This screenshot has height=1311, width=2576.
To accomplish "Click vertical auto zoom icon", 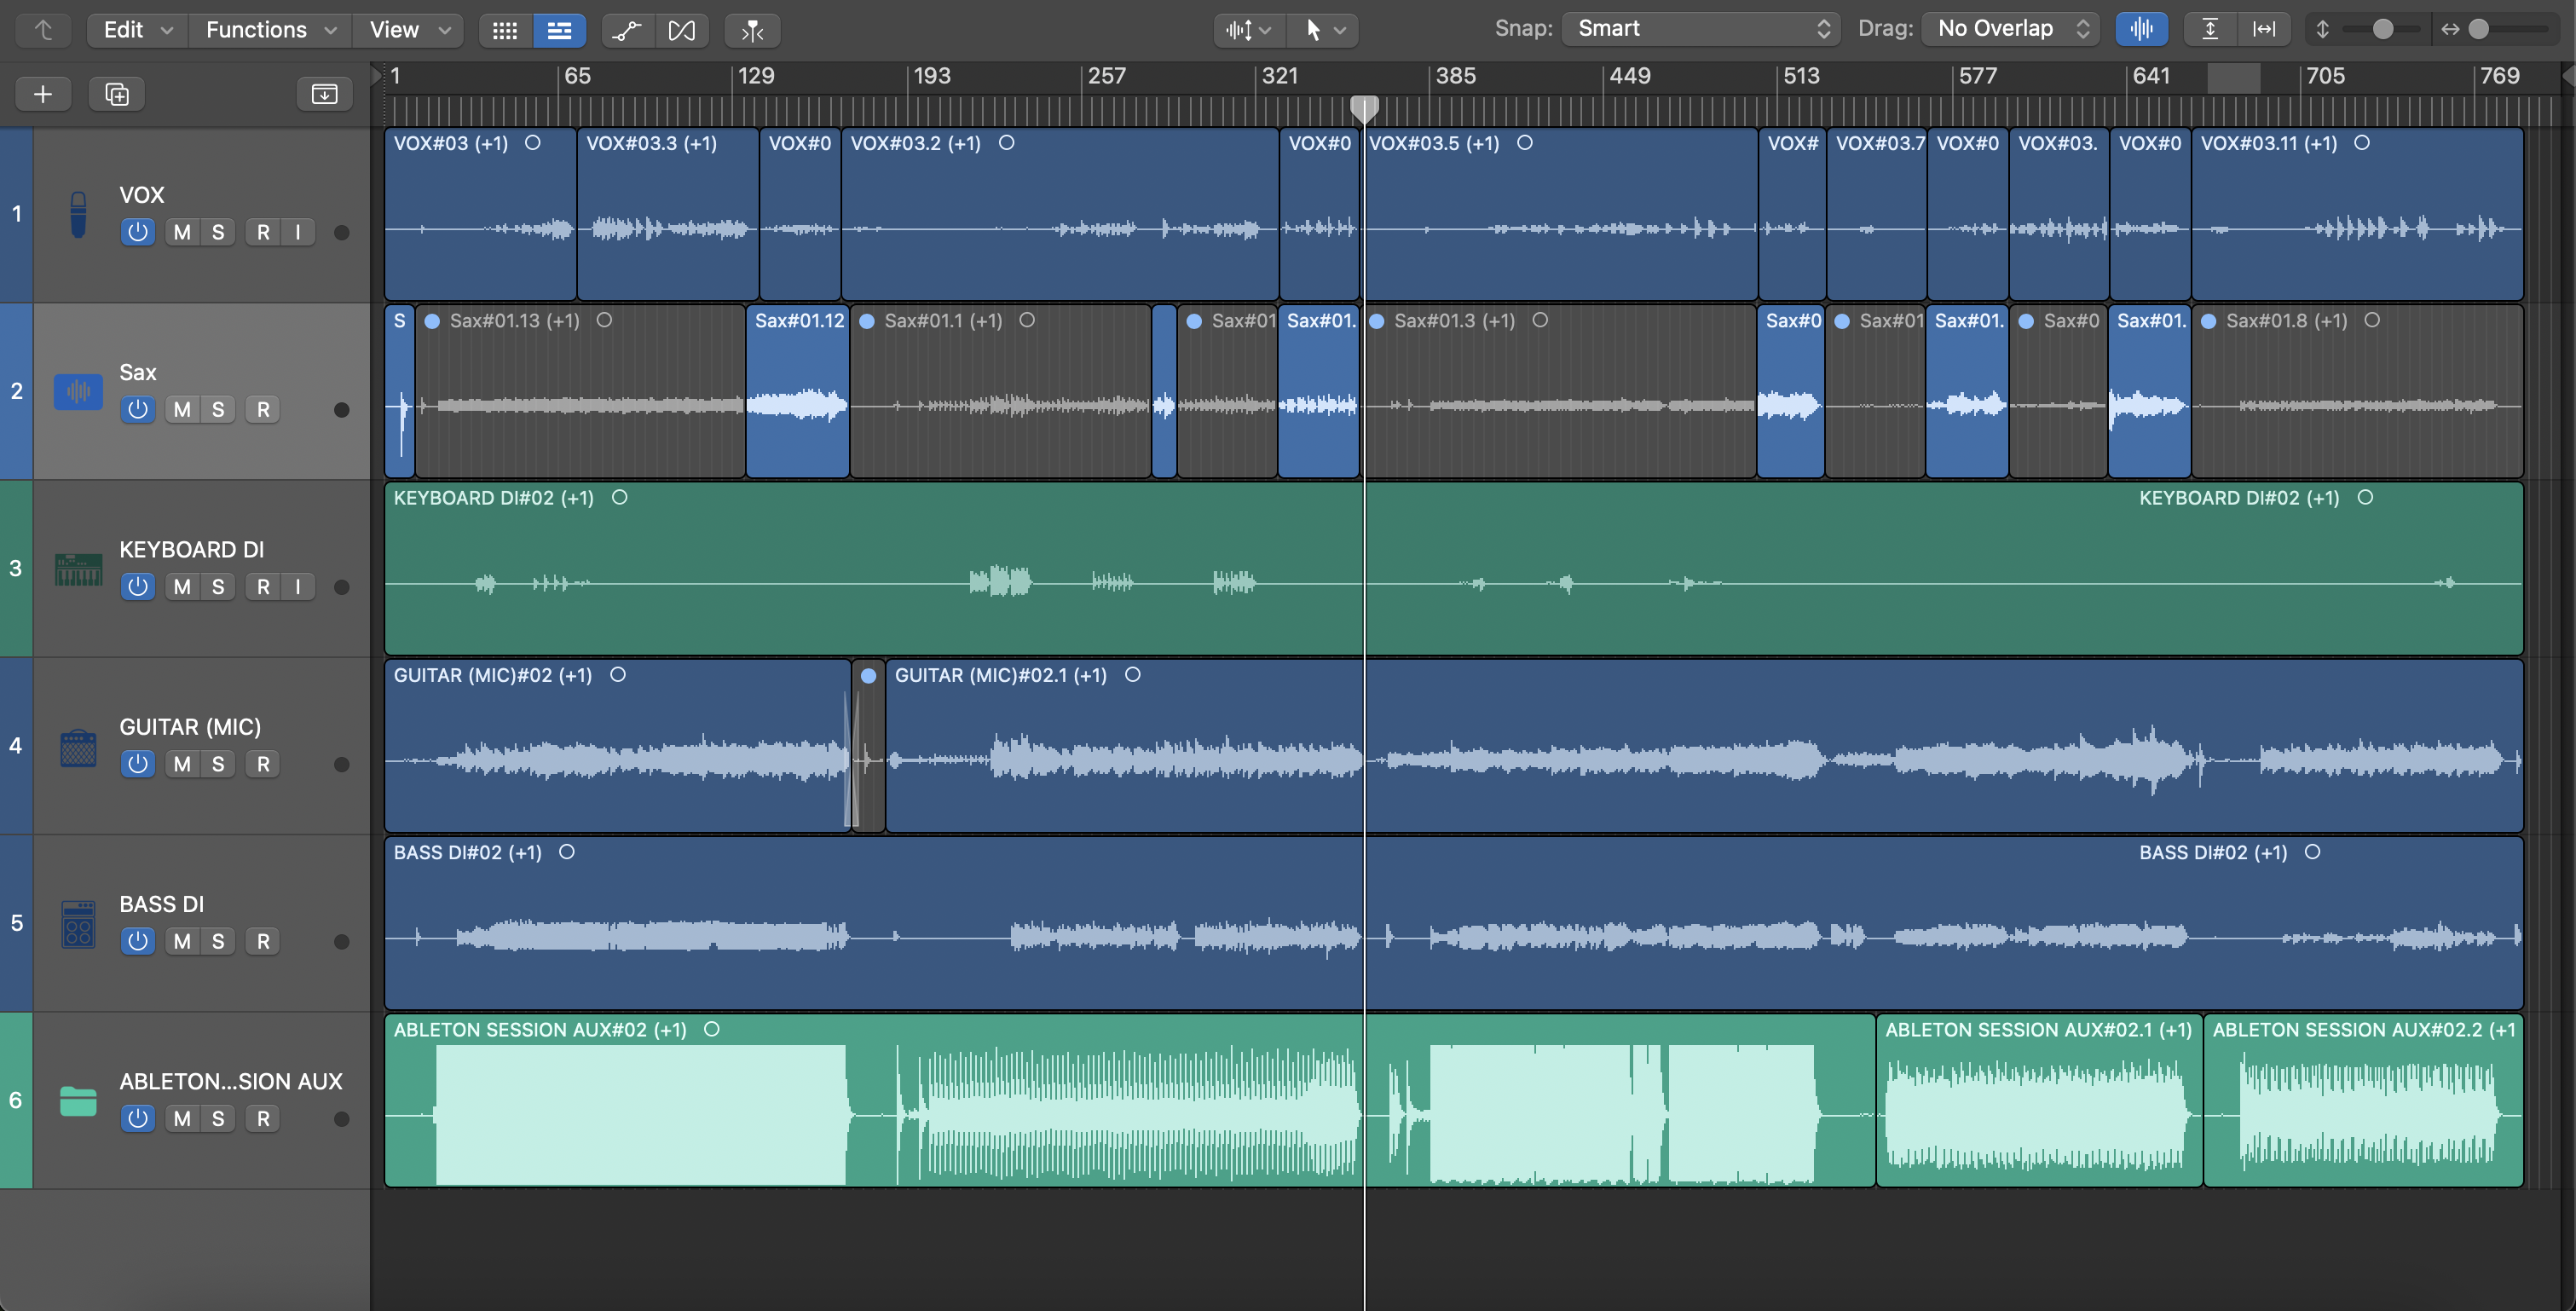I will 2210,29.
